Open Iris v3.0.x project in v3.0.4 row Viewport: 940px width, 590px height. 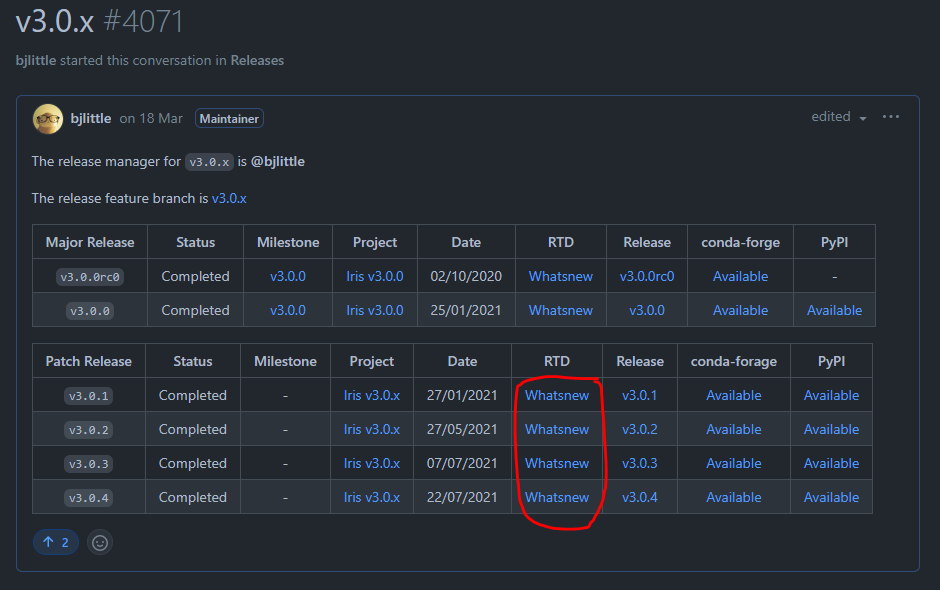[x=372, y=498]
